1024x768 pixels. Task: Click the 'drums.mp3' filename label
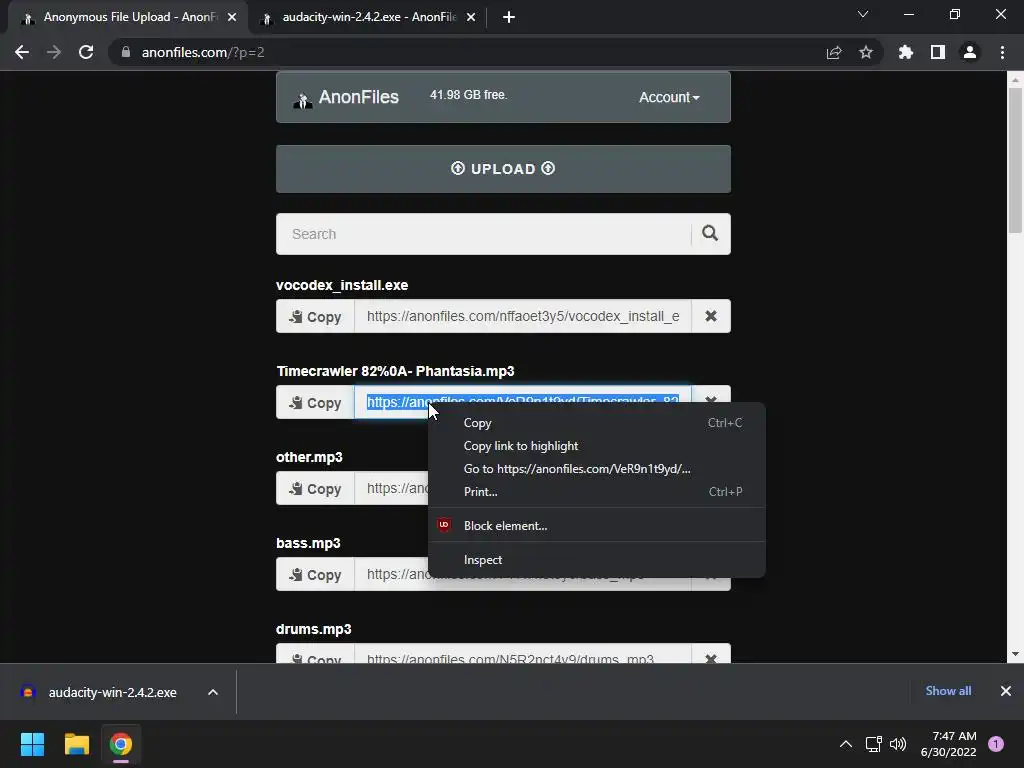click(313, 629)
